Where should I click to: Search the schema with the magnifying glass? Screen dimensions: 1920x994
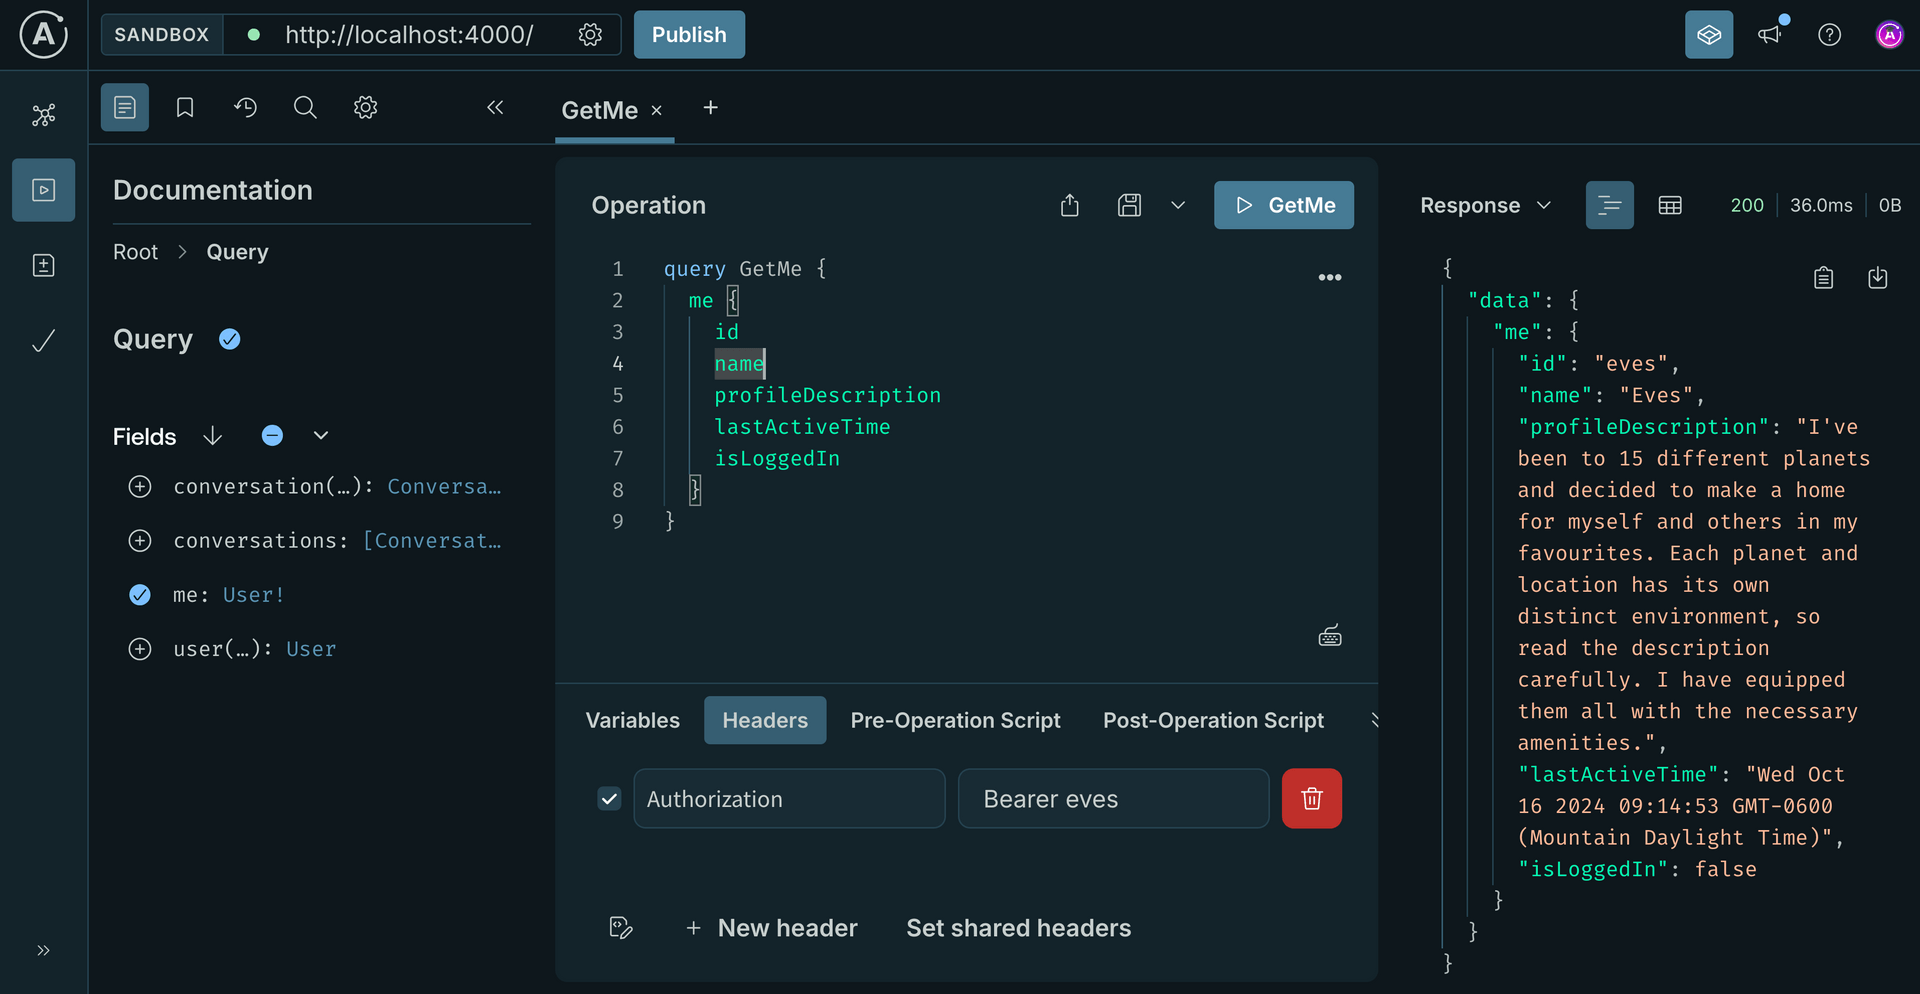click(x=305, y=107)
